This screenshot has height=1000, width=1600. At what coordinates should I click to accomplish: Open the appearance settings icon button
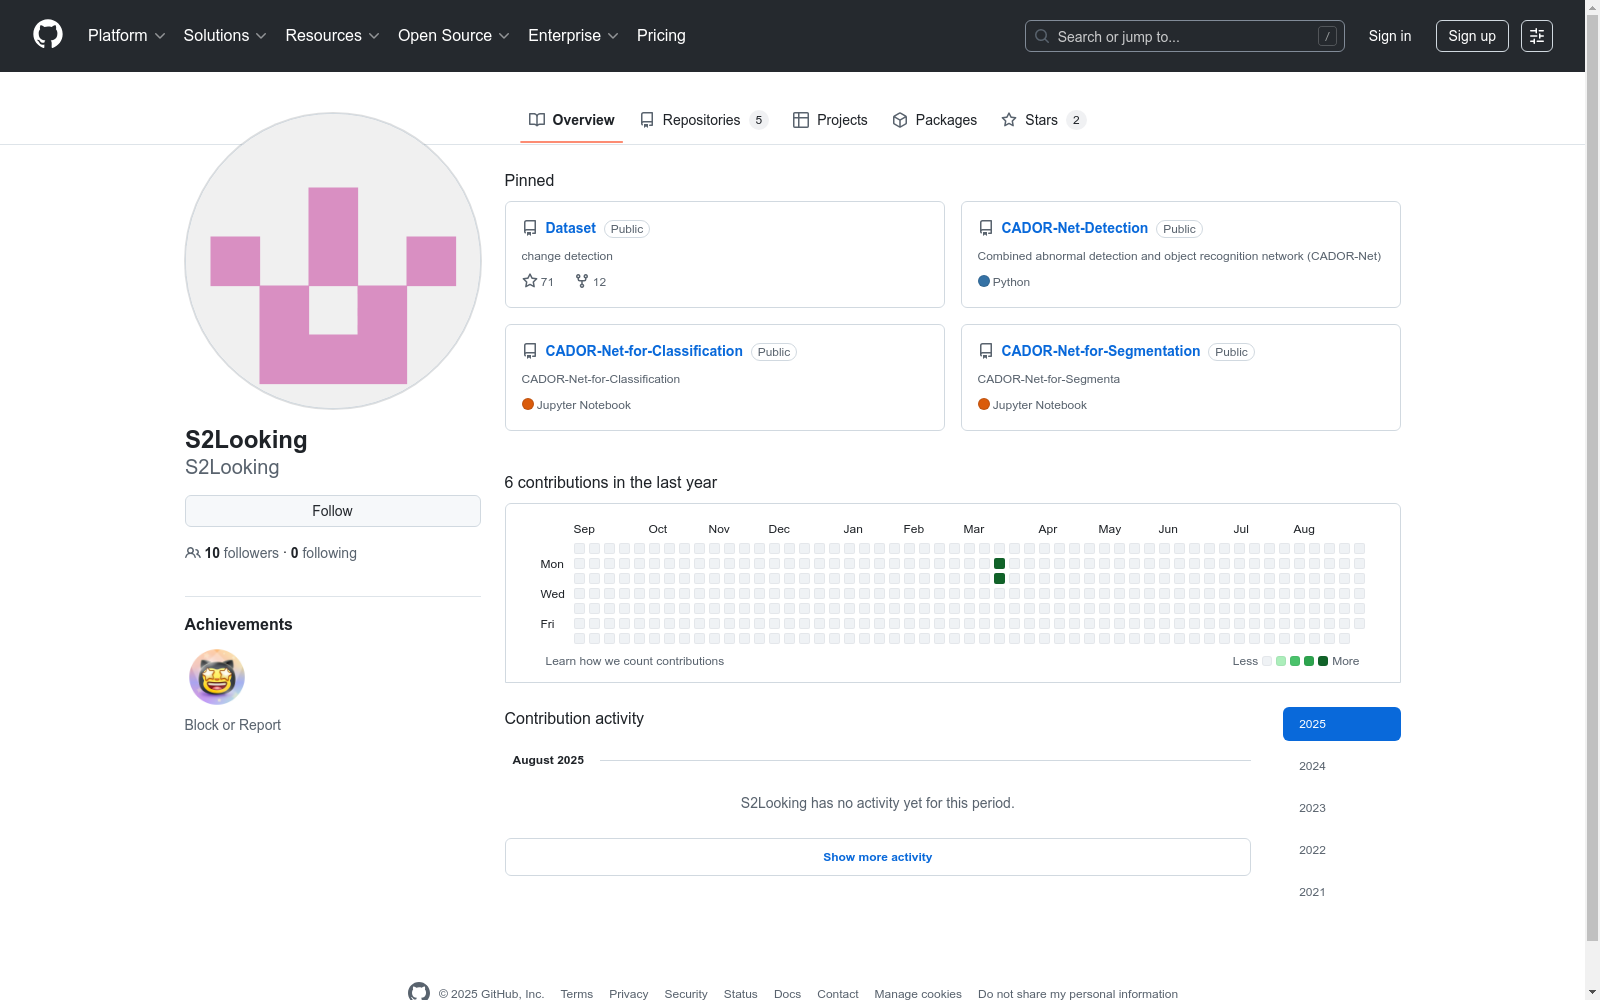coord(1537,36)
